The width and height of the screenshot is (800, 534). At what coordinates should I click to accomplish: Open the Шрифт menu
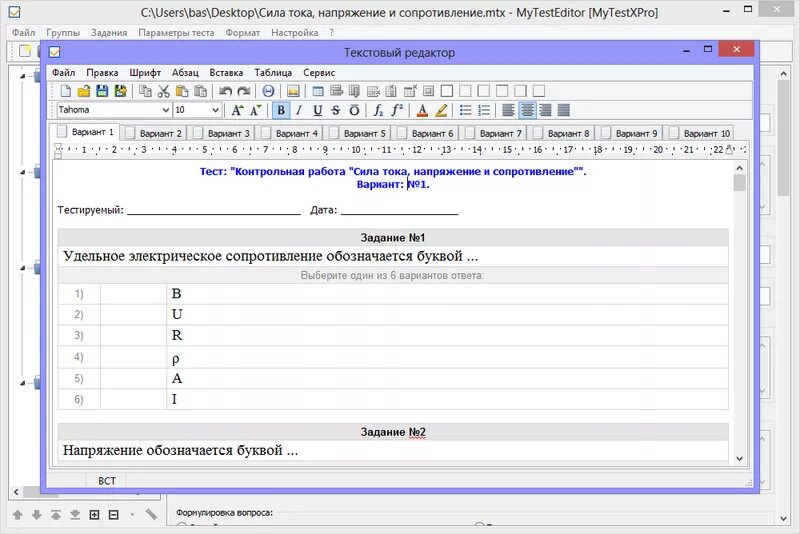point(145,72)
